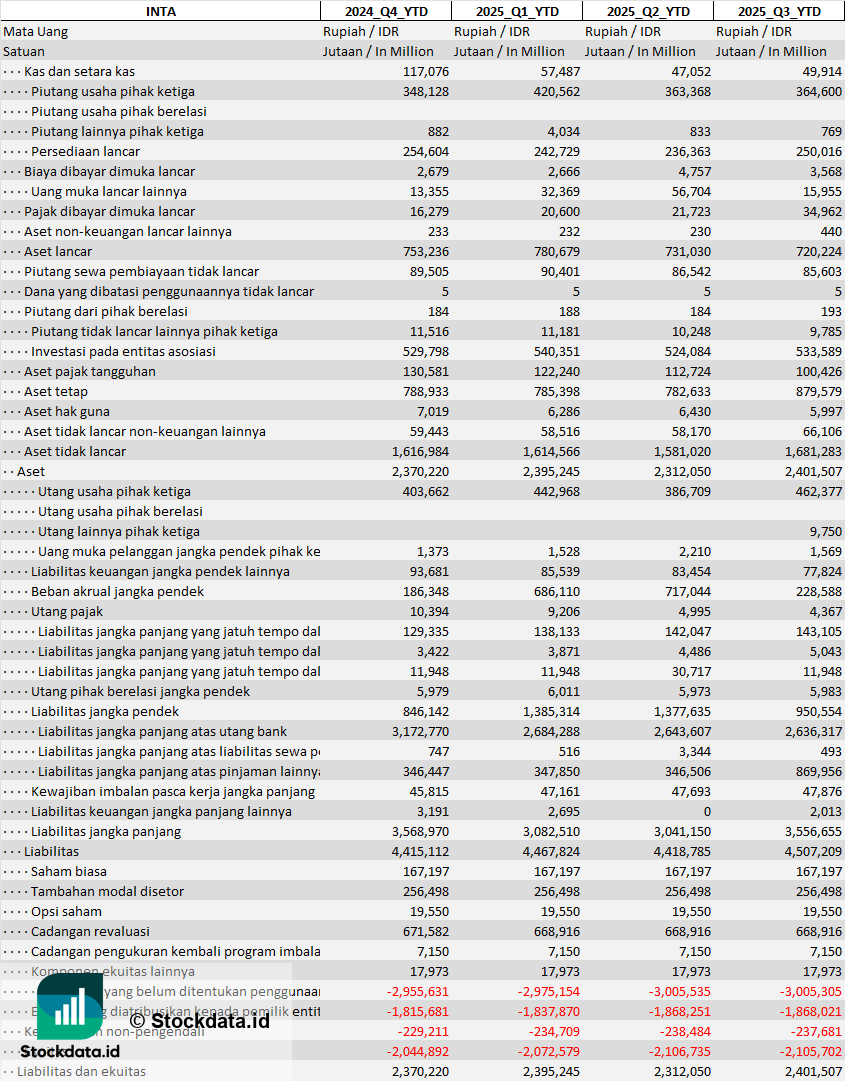Click Jutaan / In Million under 2025_Q3_YTD

(771, 52)
